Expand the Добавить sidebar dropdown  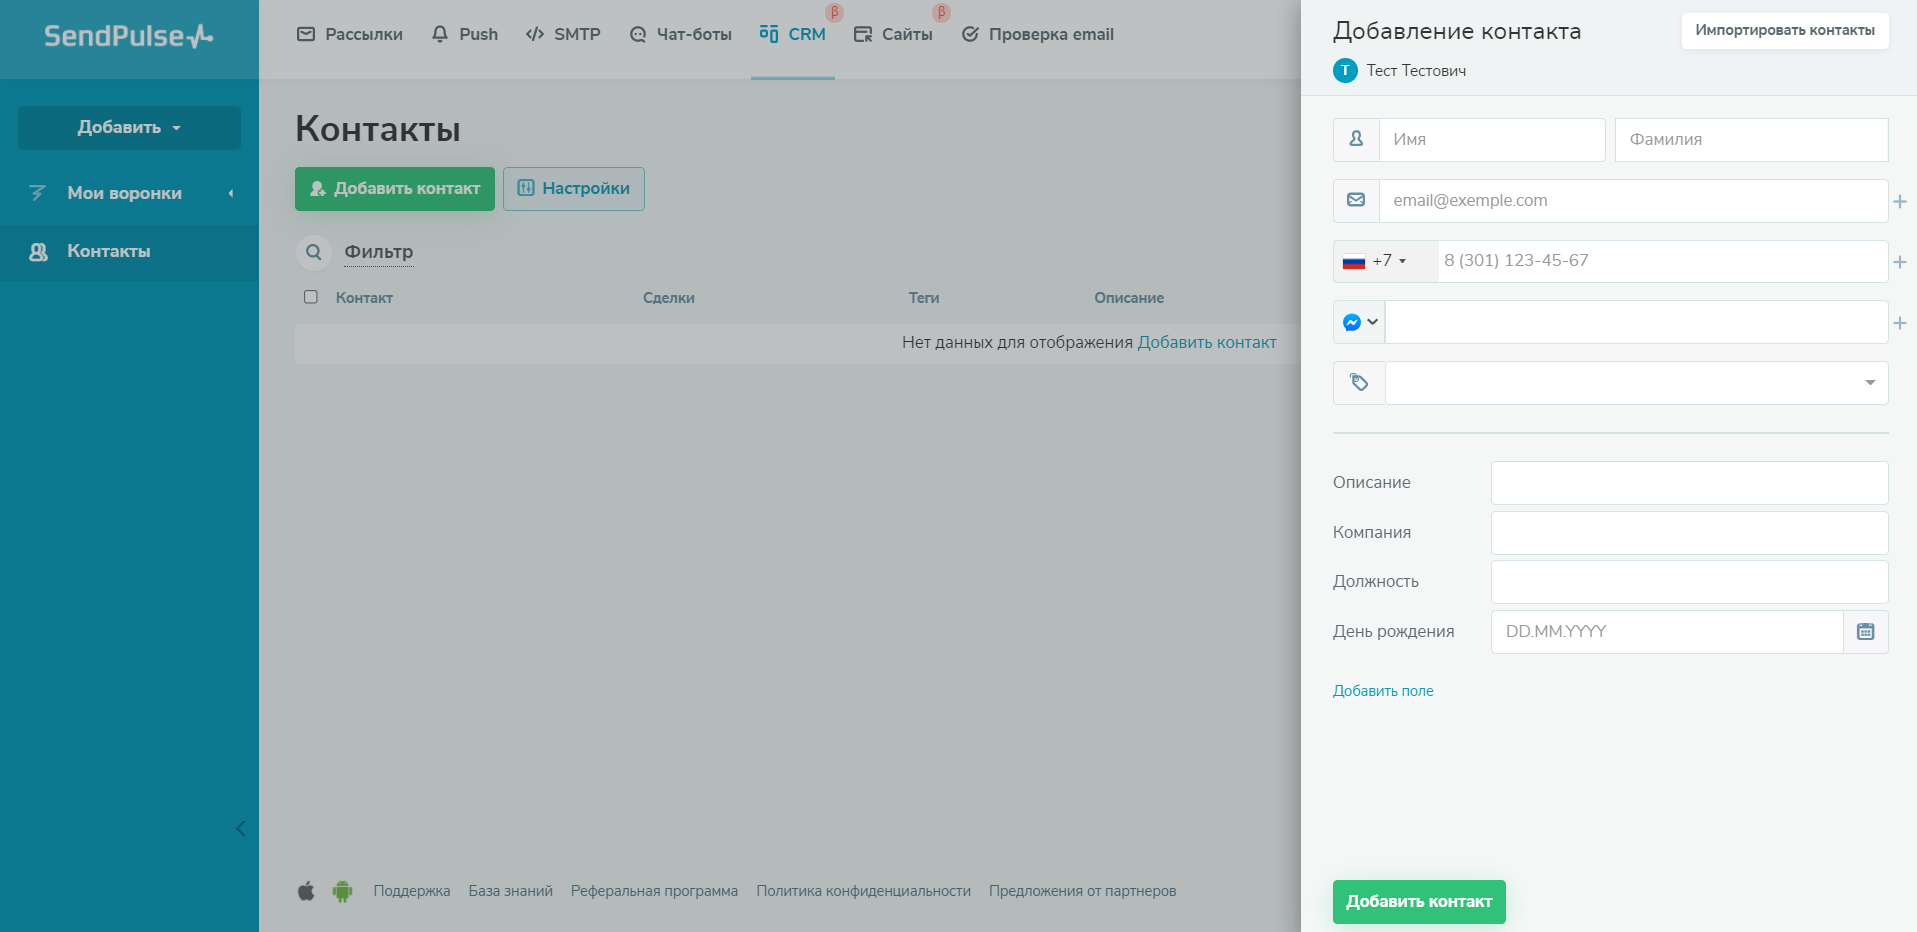[x=129, y=128]
